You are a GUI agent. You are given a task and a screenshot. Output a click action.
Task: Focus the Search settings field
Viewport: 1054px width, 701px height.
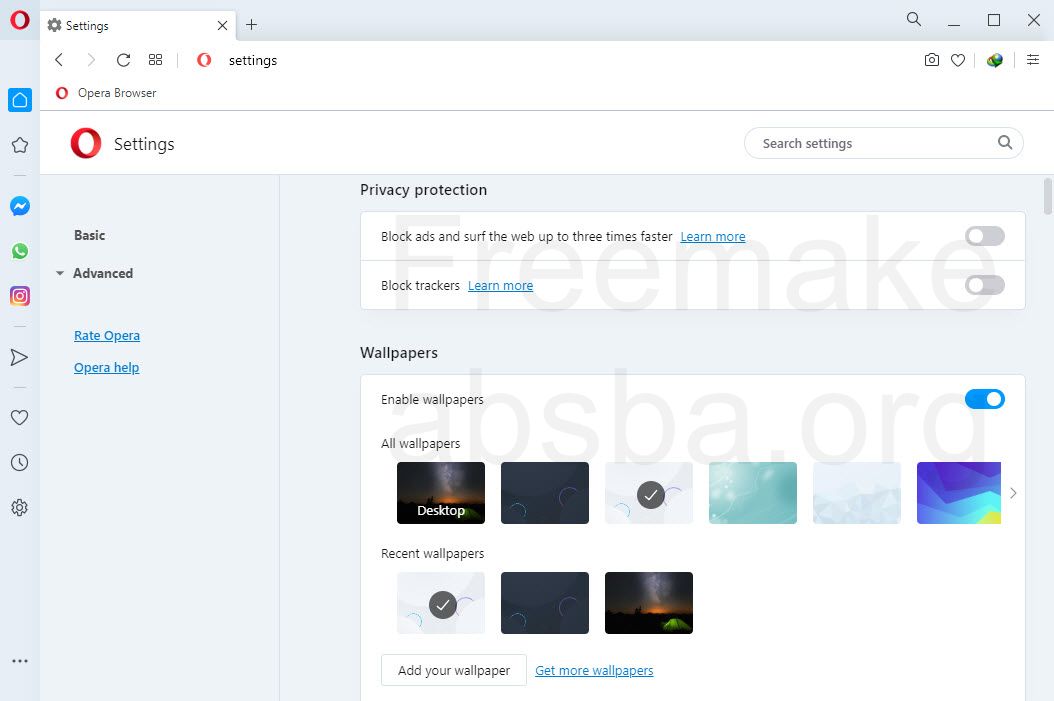pos(883,143)
